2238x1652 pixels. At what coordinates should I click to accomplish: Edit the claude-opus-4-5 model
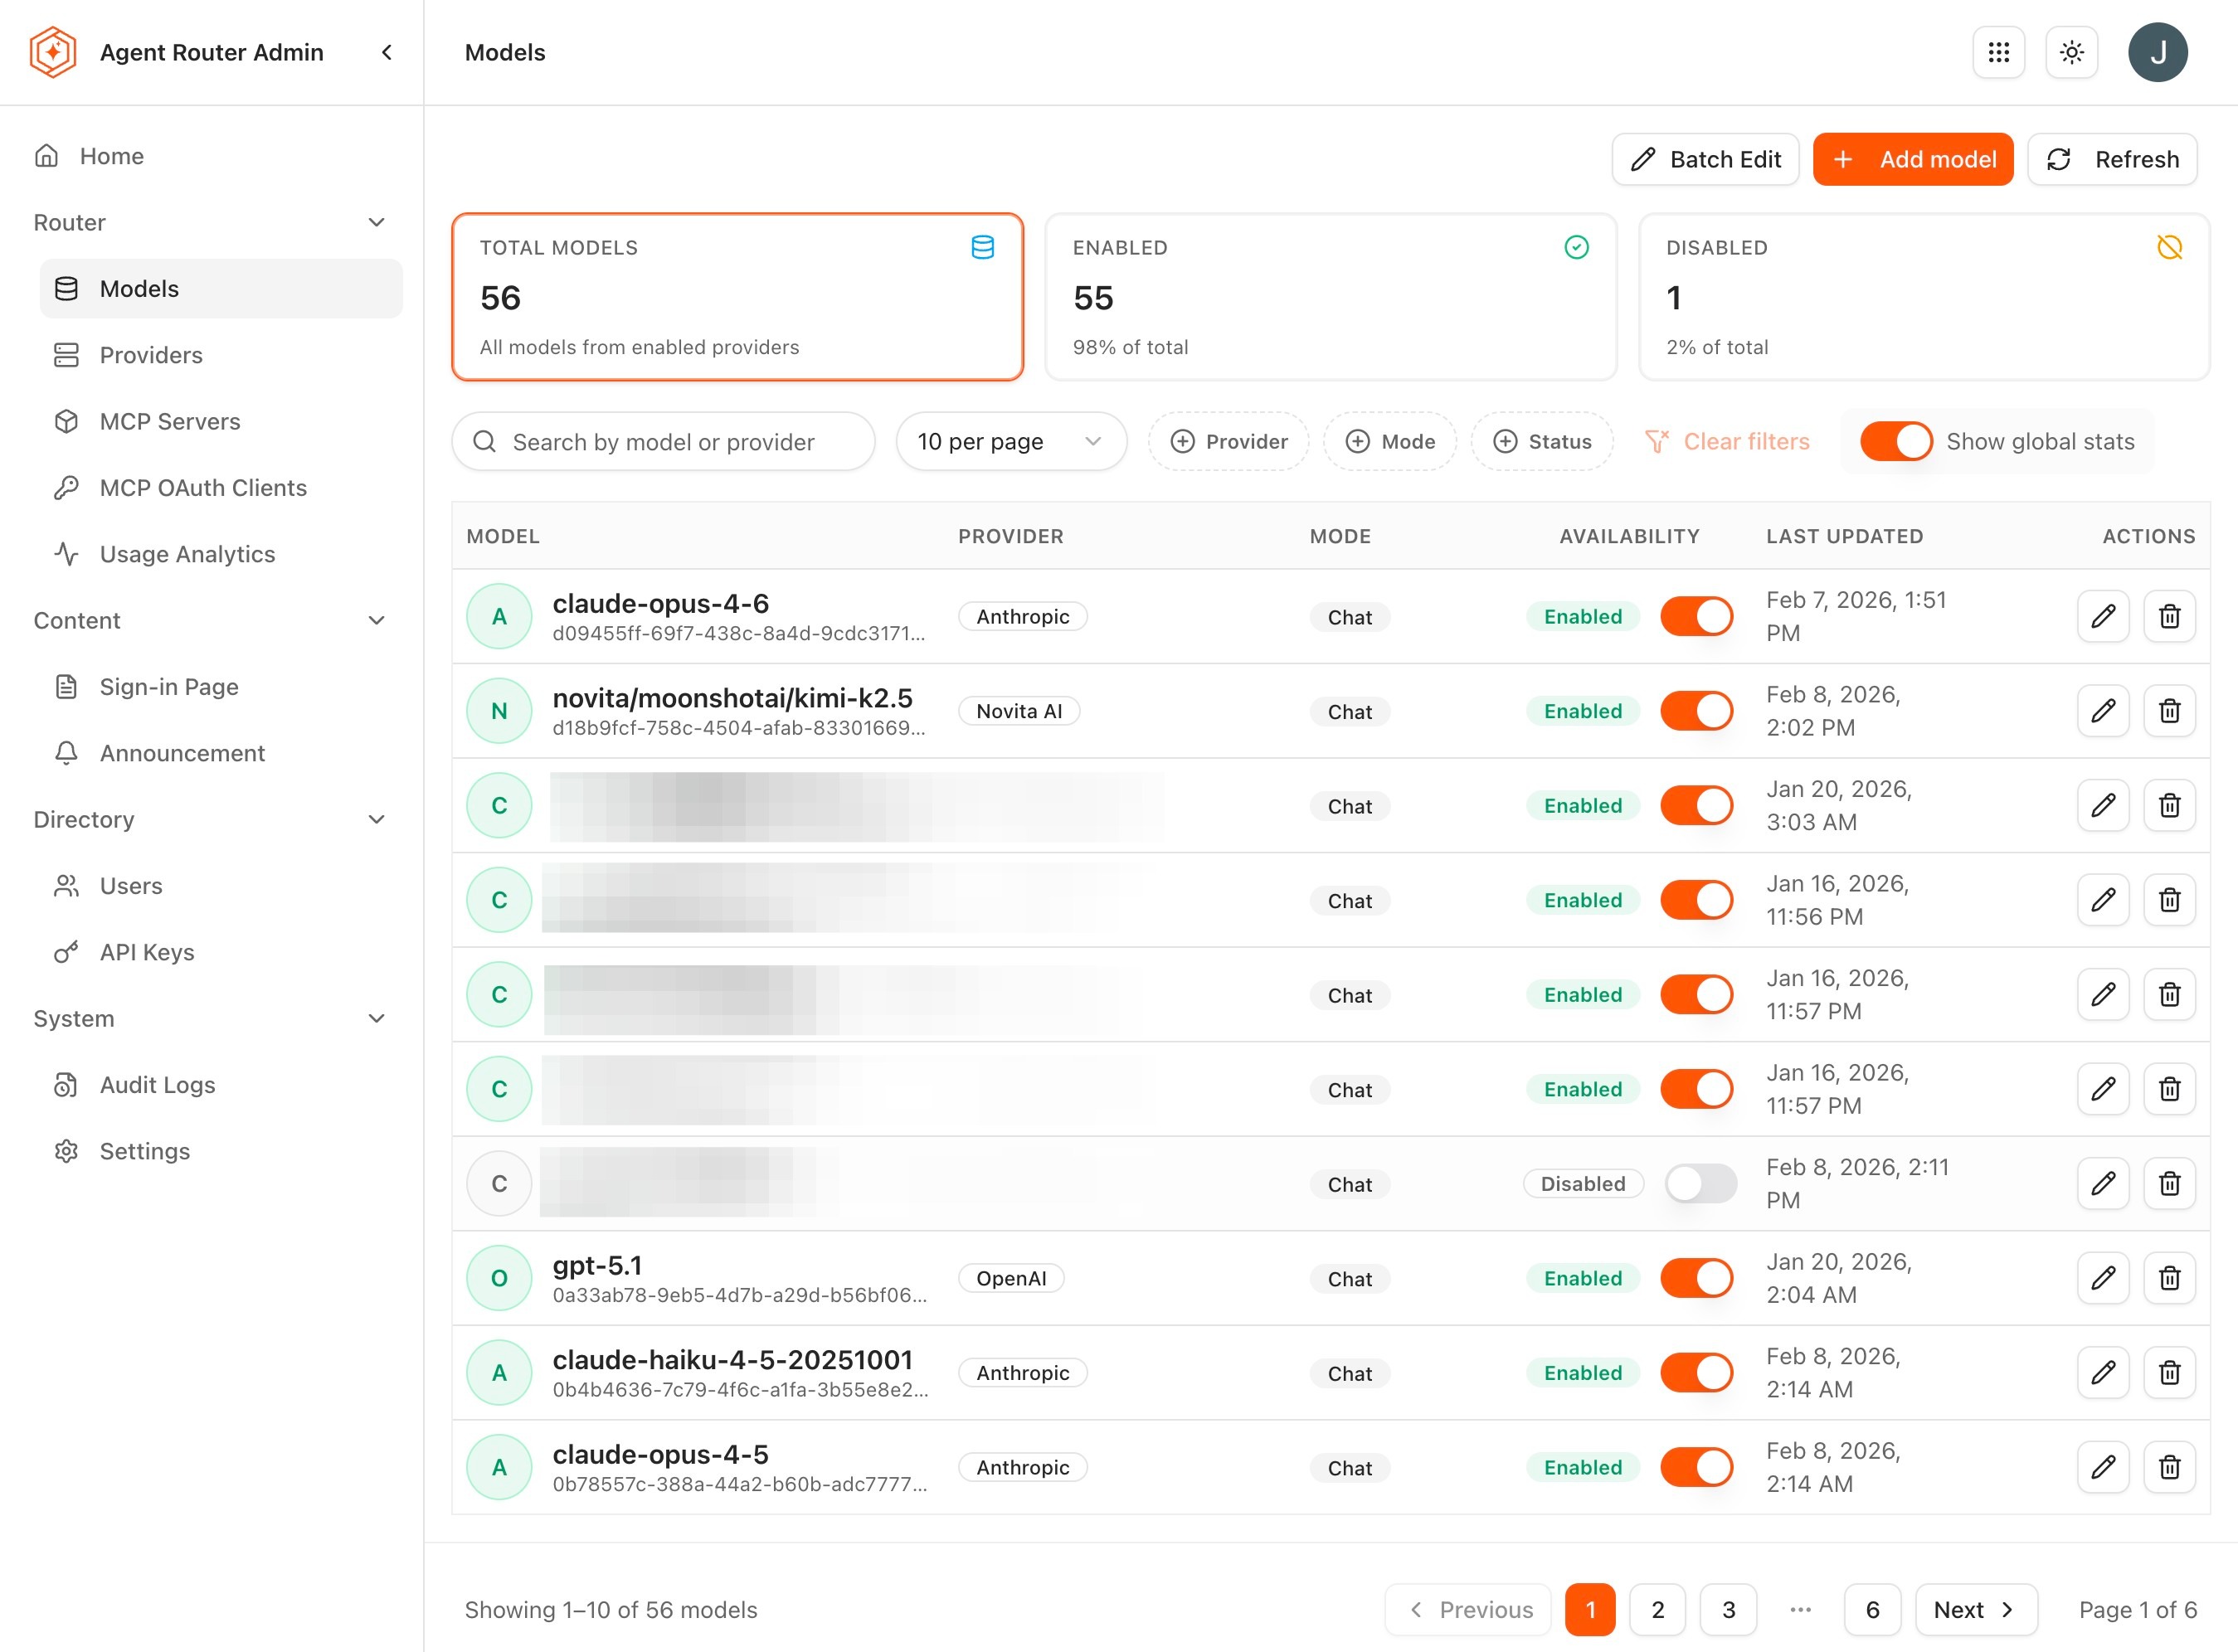click(x=2103, y=1467)
